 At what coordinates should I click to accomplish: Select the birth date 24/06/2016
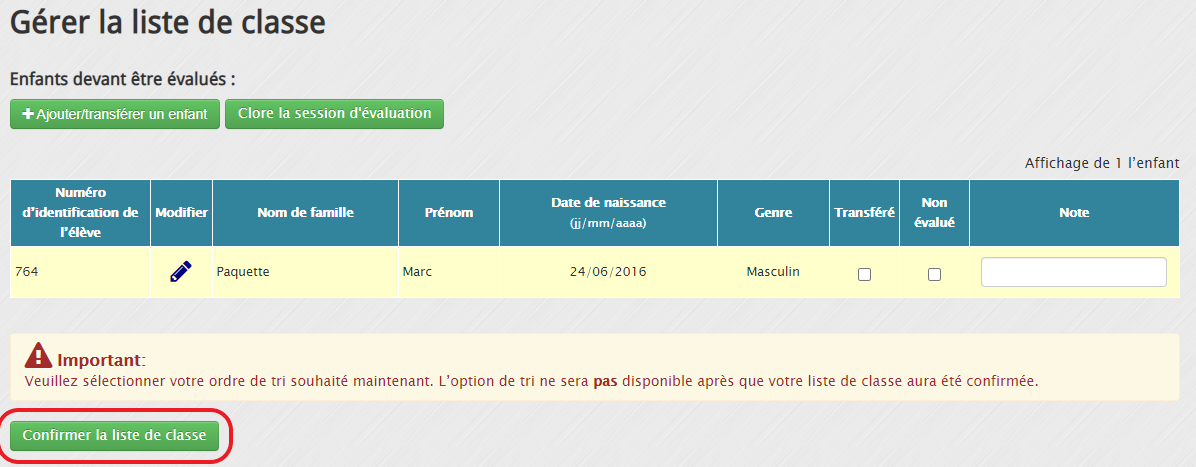click(608, 272)
